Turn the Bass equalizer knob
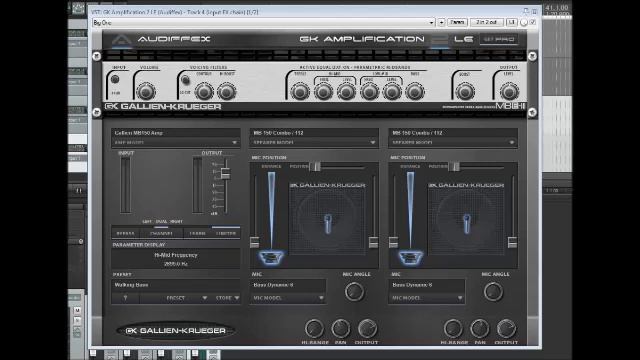 (415, 92)
